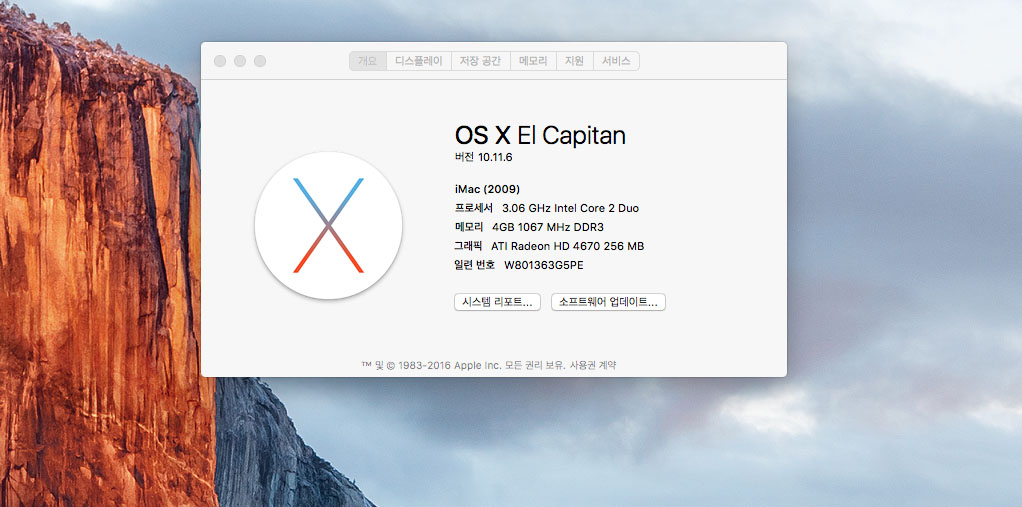Minimize the system info window
The width and height of the screenshot is (1022, 507).
tap(240, 61)
